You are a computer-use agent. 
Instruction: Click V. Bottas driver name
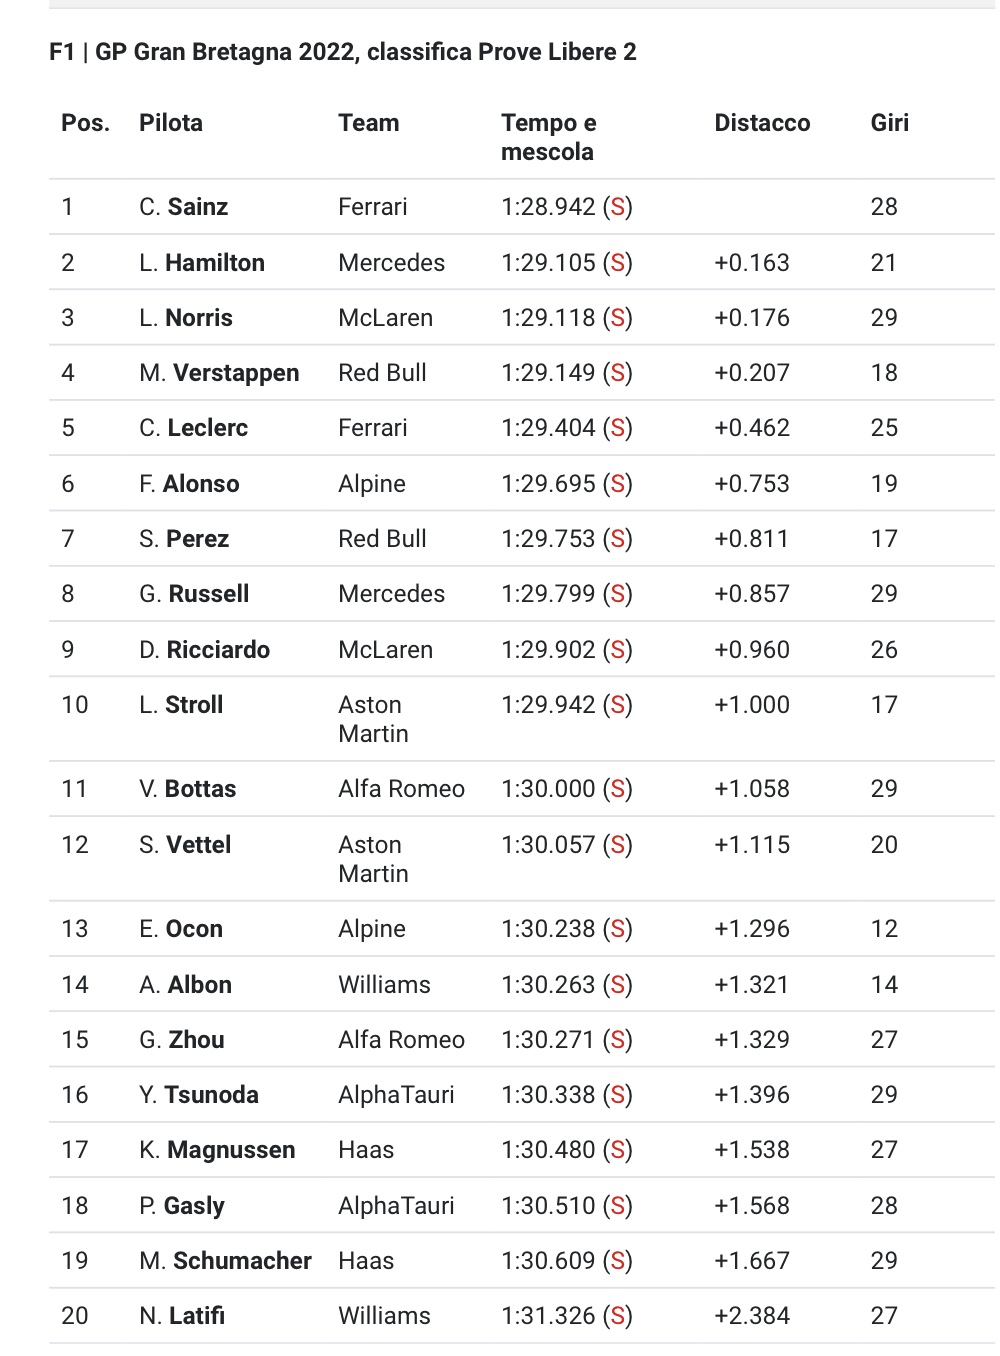[x=188, y=789]
